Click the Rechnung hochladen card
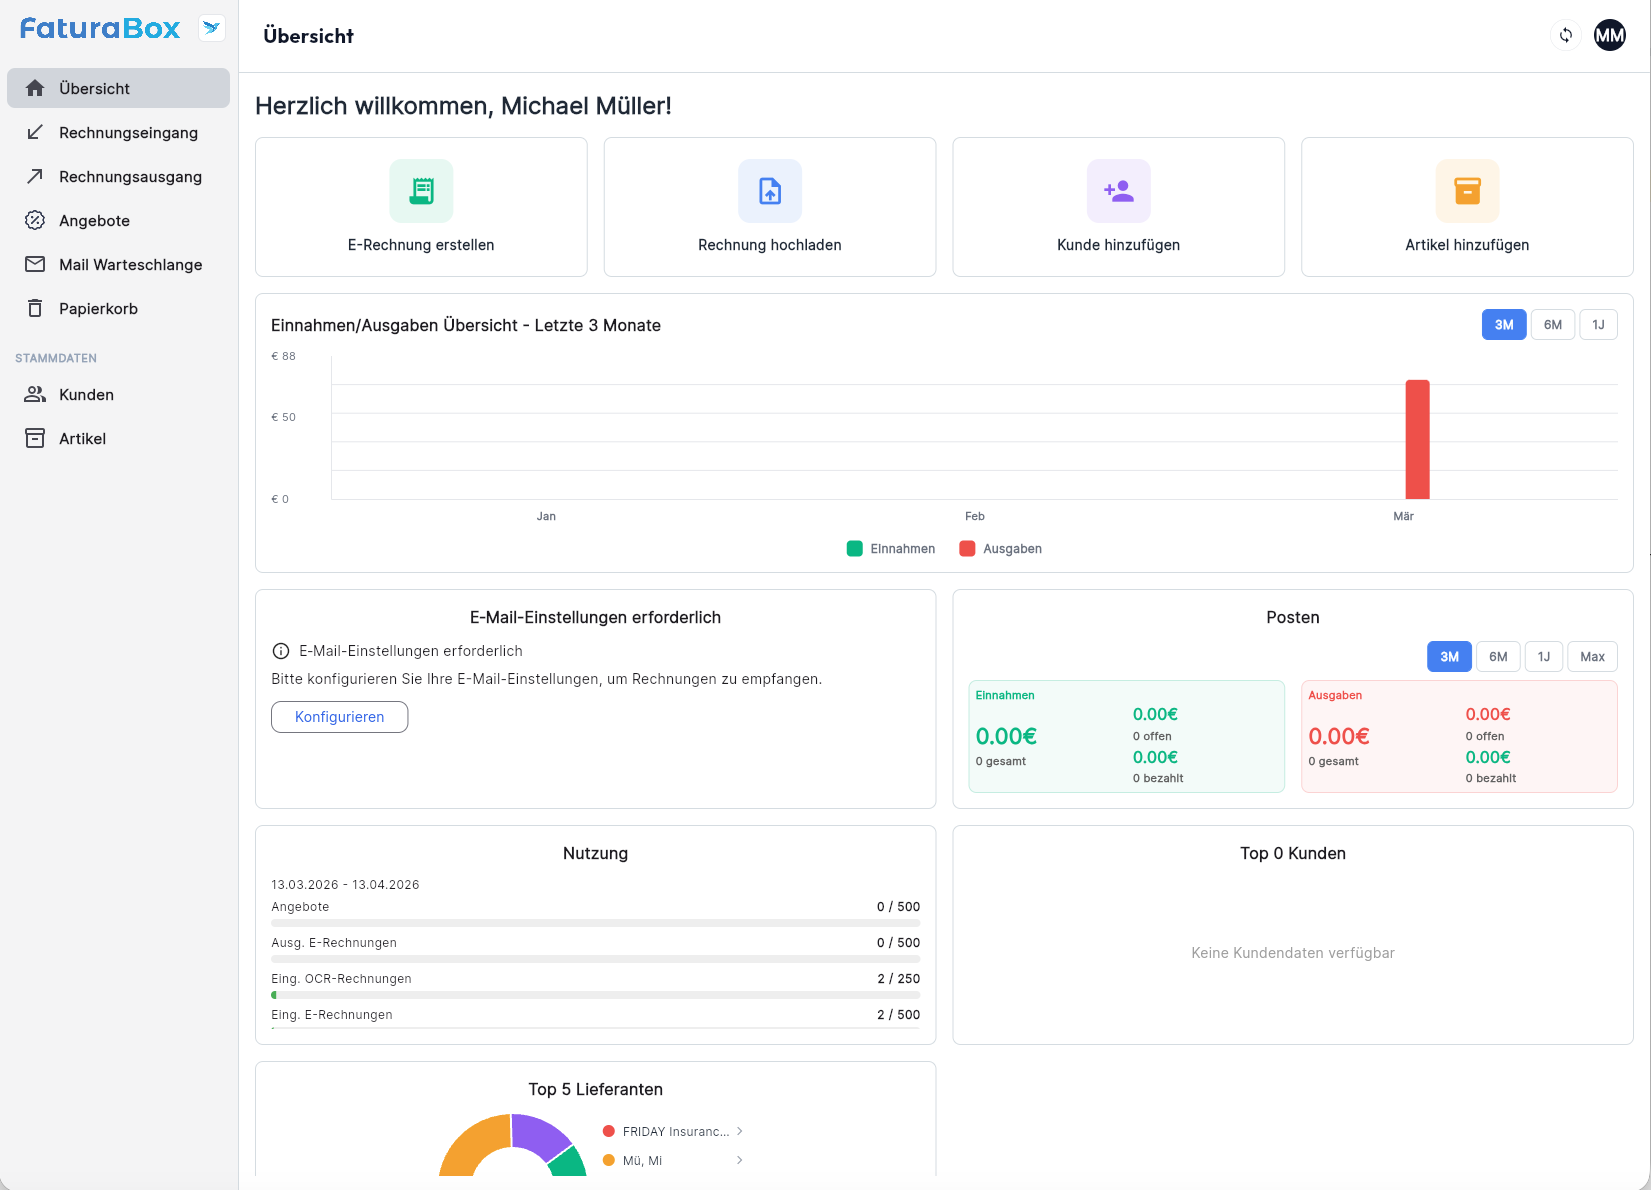Image resolution: width=1651 pixels, height=1190 pixels. point(769,207)
